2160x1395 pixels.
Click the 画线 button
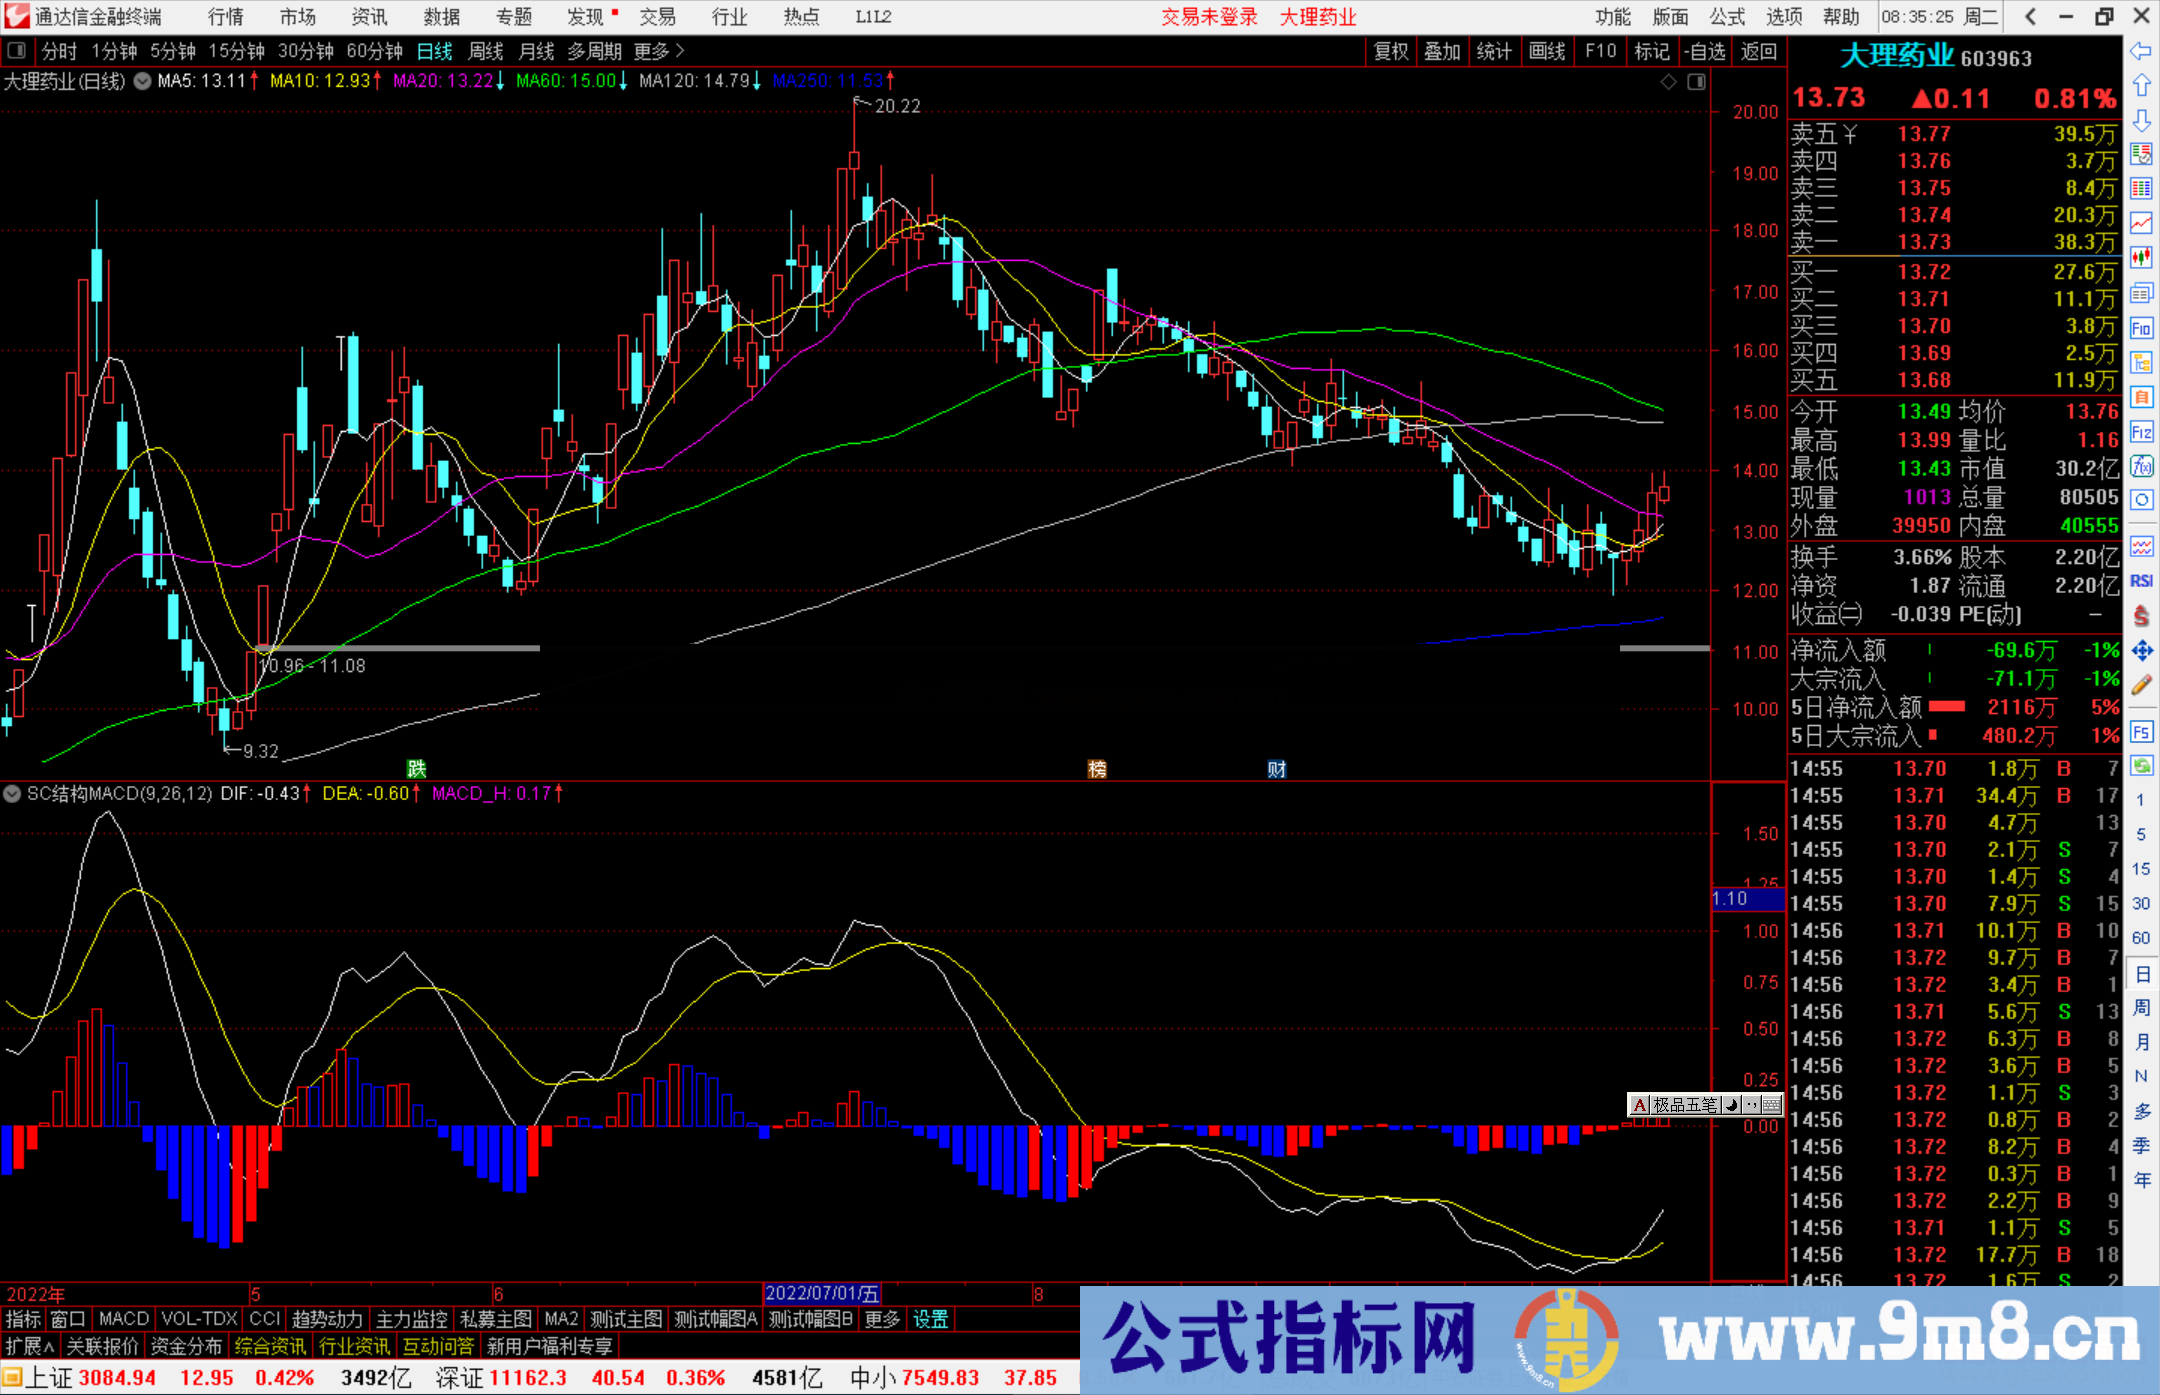(1547, 51)
